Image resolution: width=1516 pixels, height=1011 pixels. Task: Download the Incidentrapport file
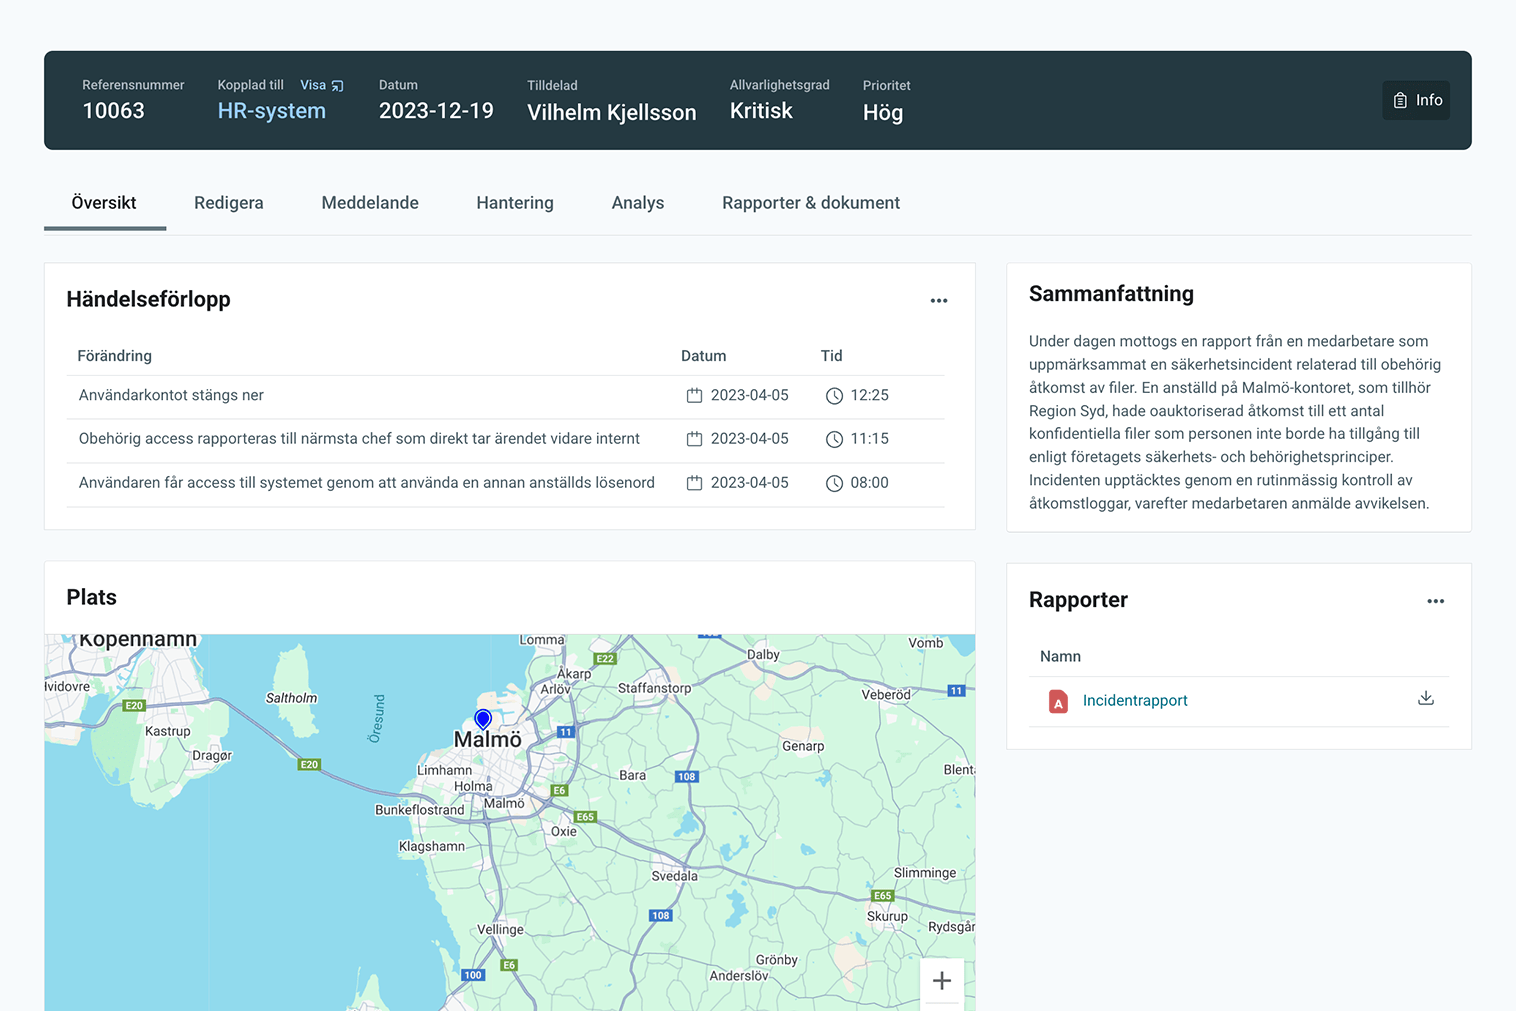1425,699
